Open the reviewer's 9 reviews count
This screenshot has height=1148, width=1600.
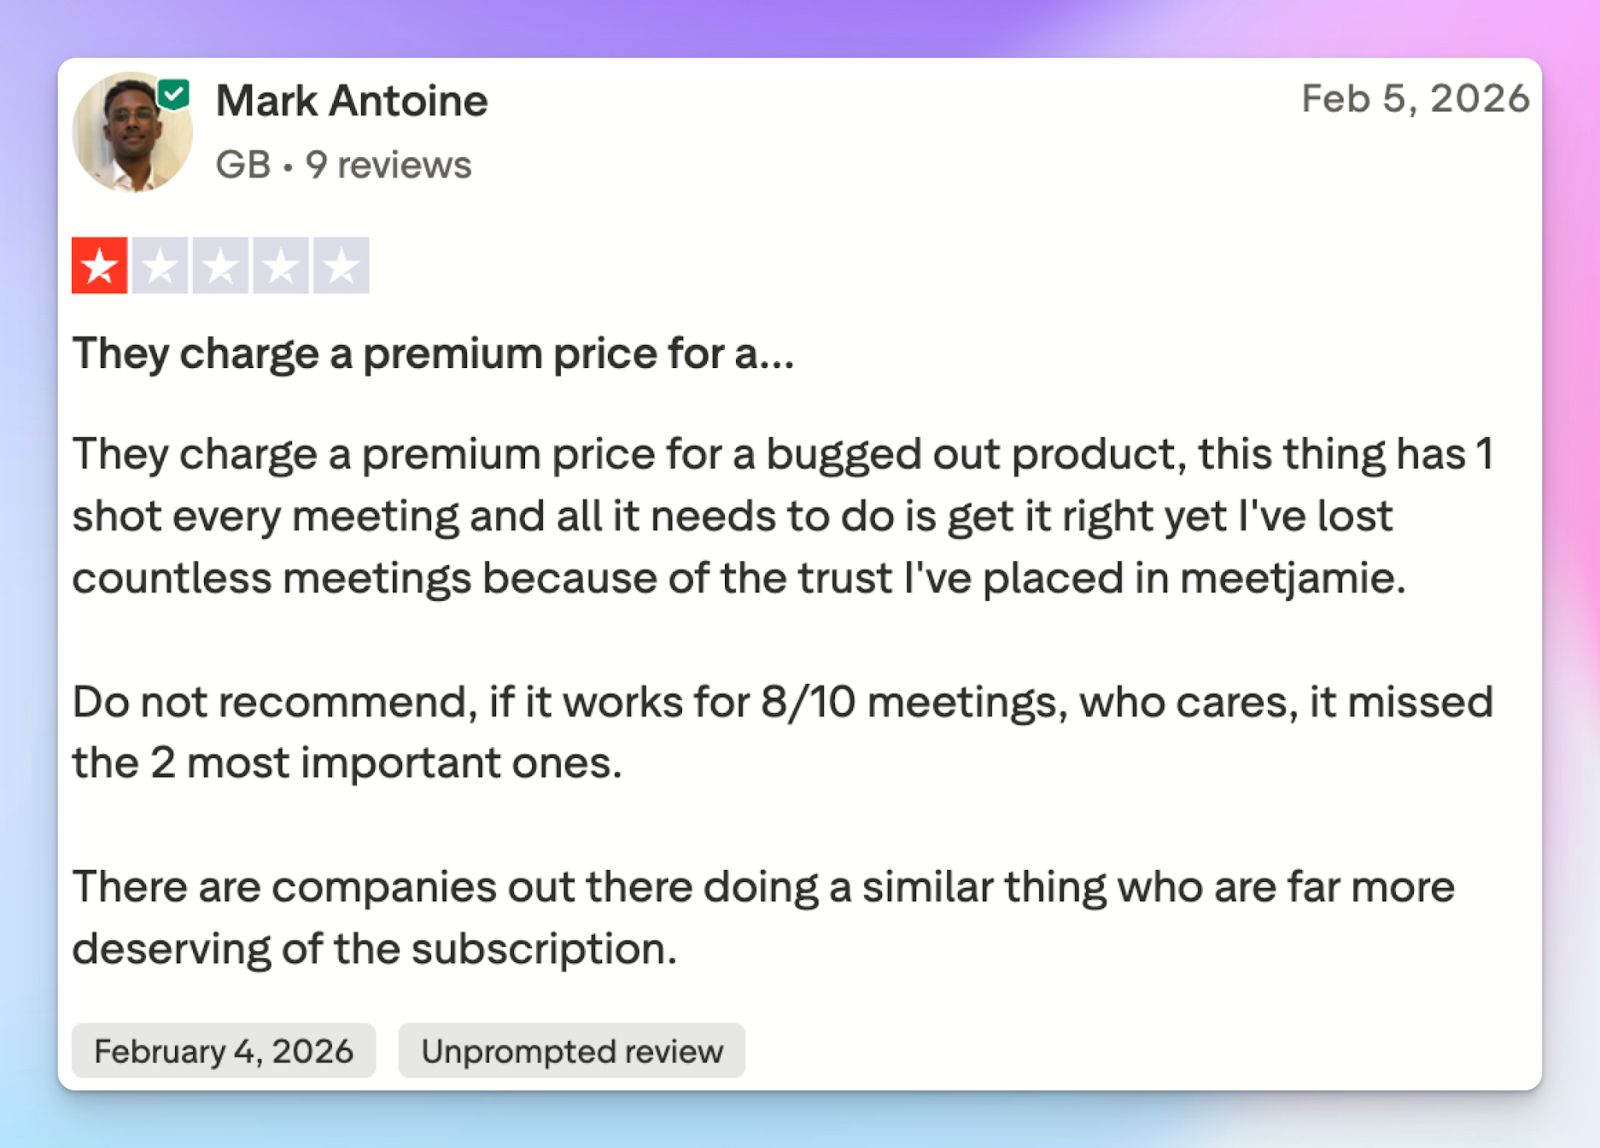point(388,165)
